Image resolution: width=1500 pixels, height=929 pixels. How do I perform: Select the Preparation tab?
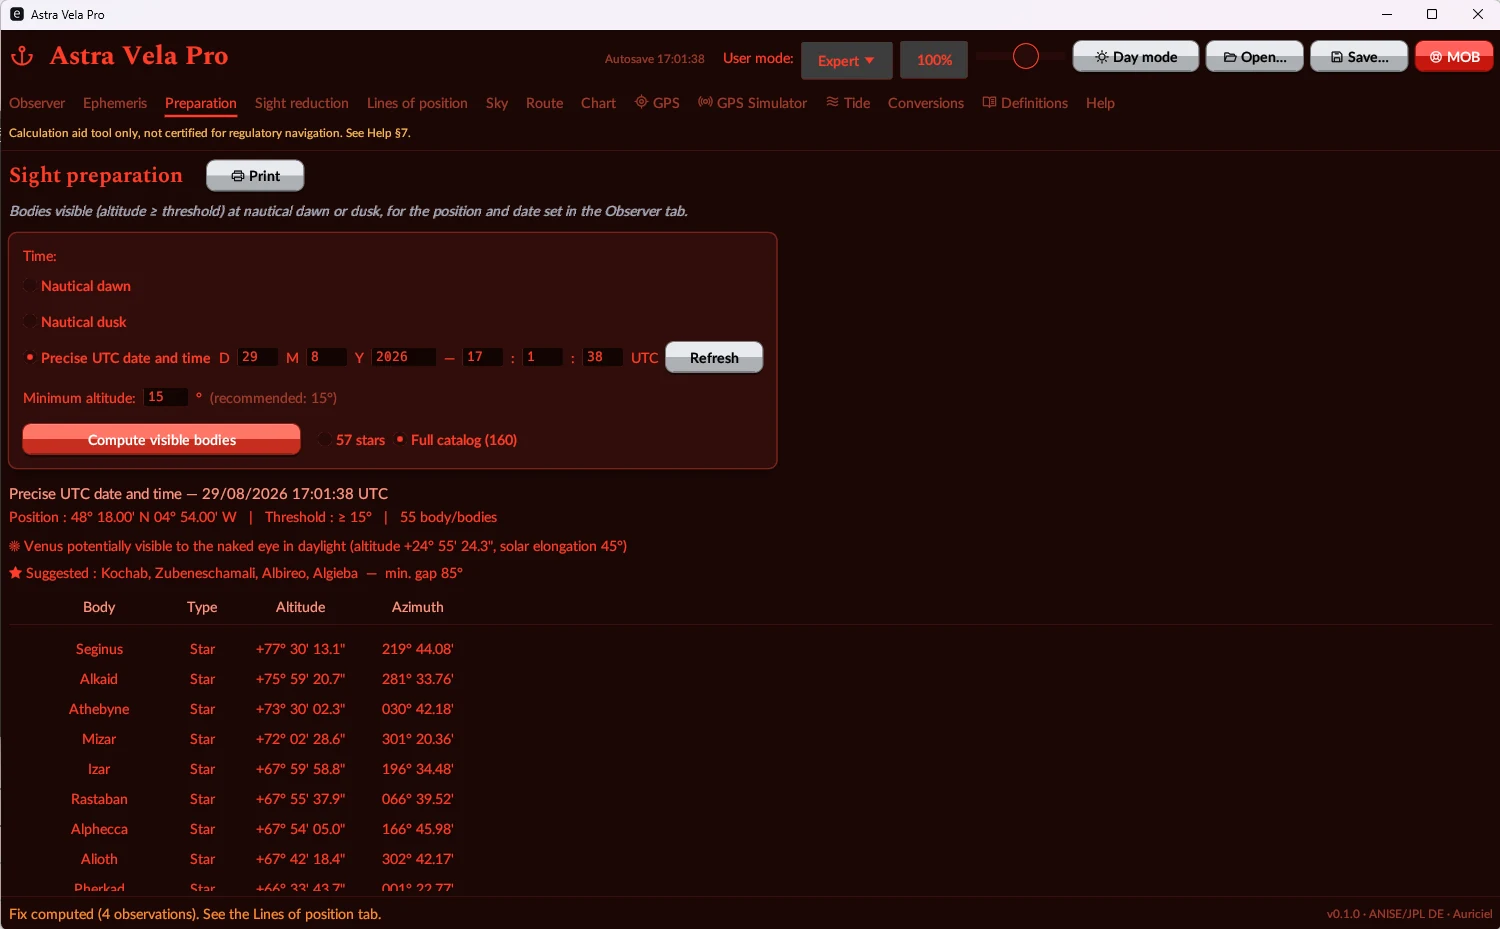[x=201, y=103]
